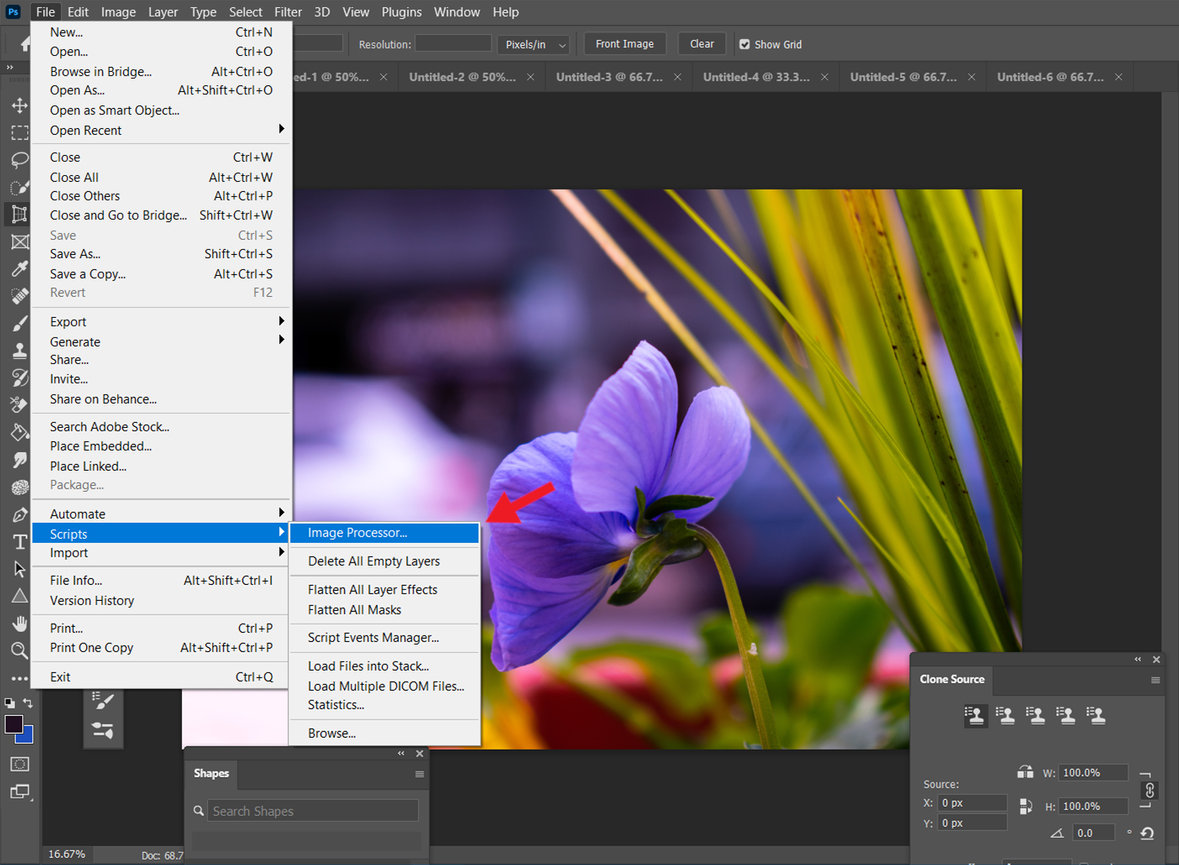The image size is (1179, 865).
Task: Toggle the Show Grid checkbox
Action: point(744,44)
